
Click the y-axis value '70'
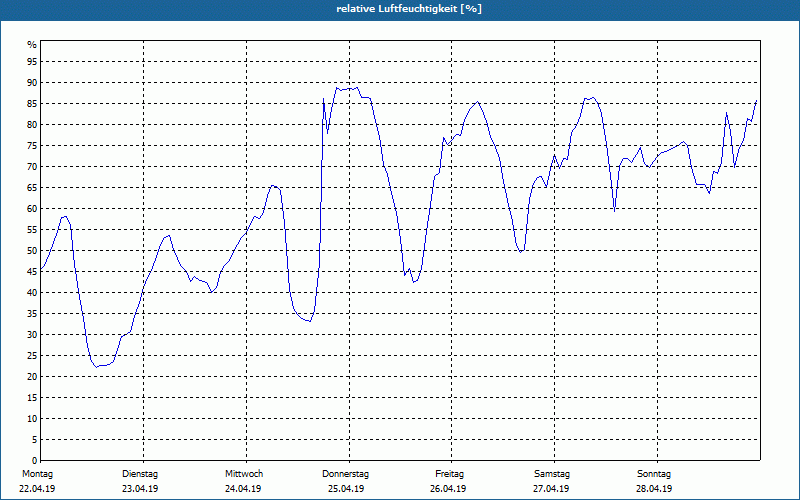click(x=32, y=167)
